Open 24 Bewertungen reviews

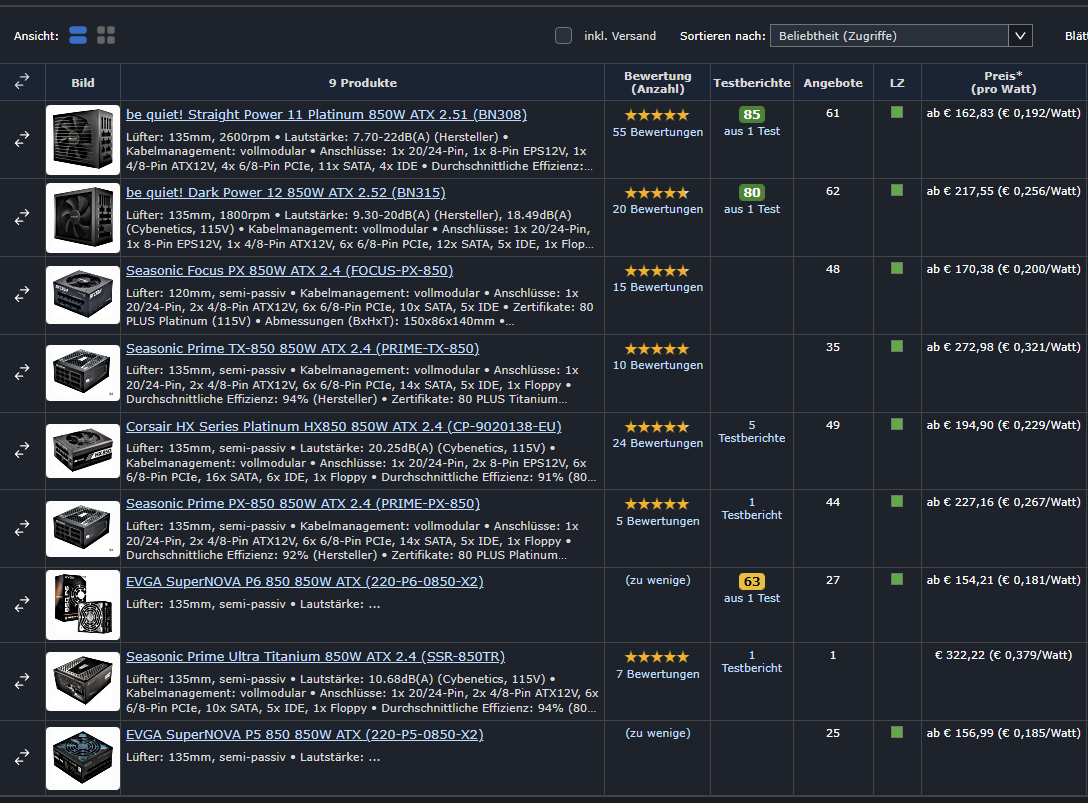(x=657, y=443)
